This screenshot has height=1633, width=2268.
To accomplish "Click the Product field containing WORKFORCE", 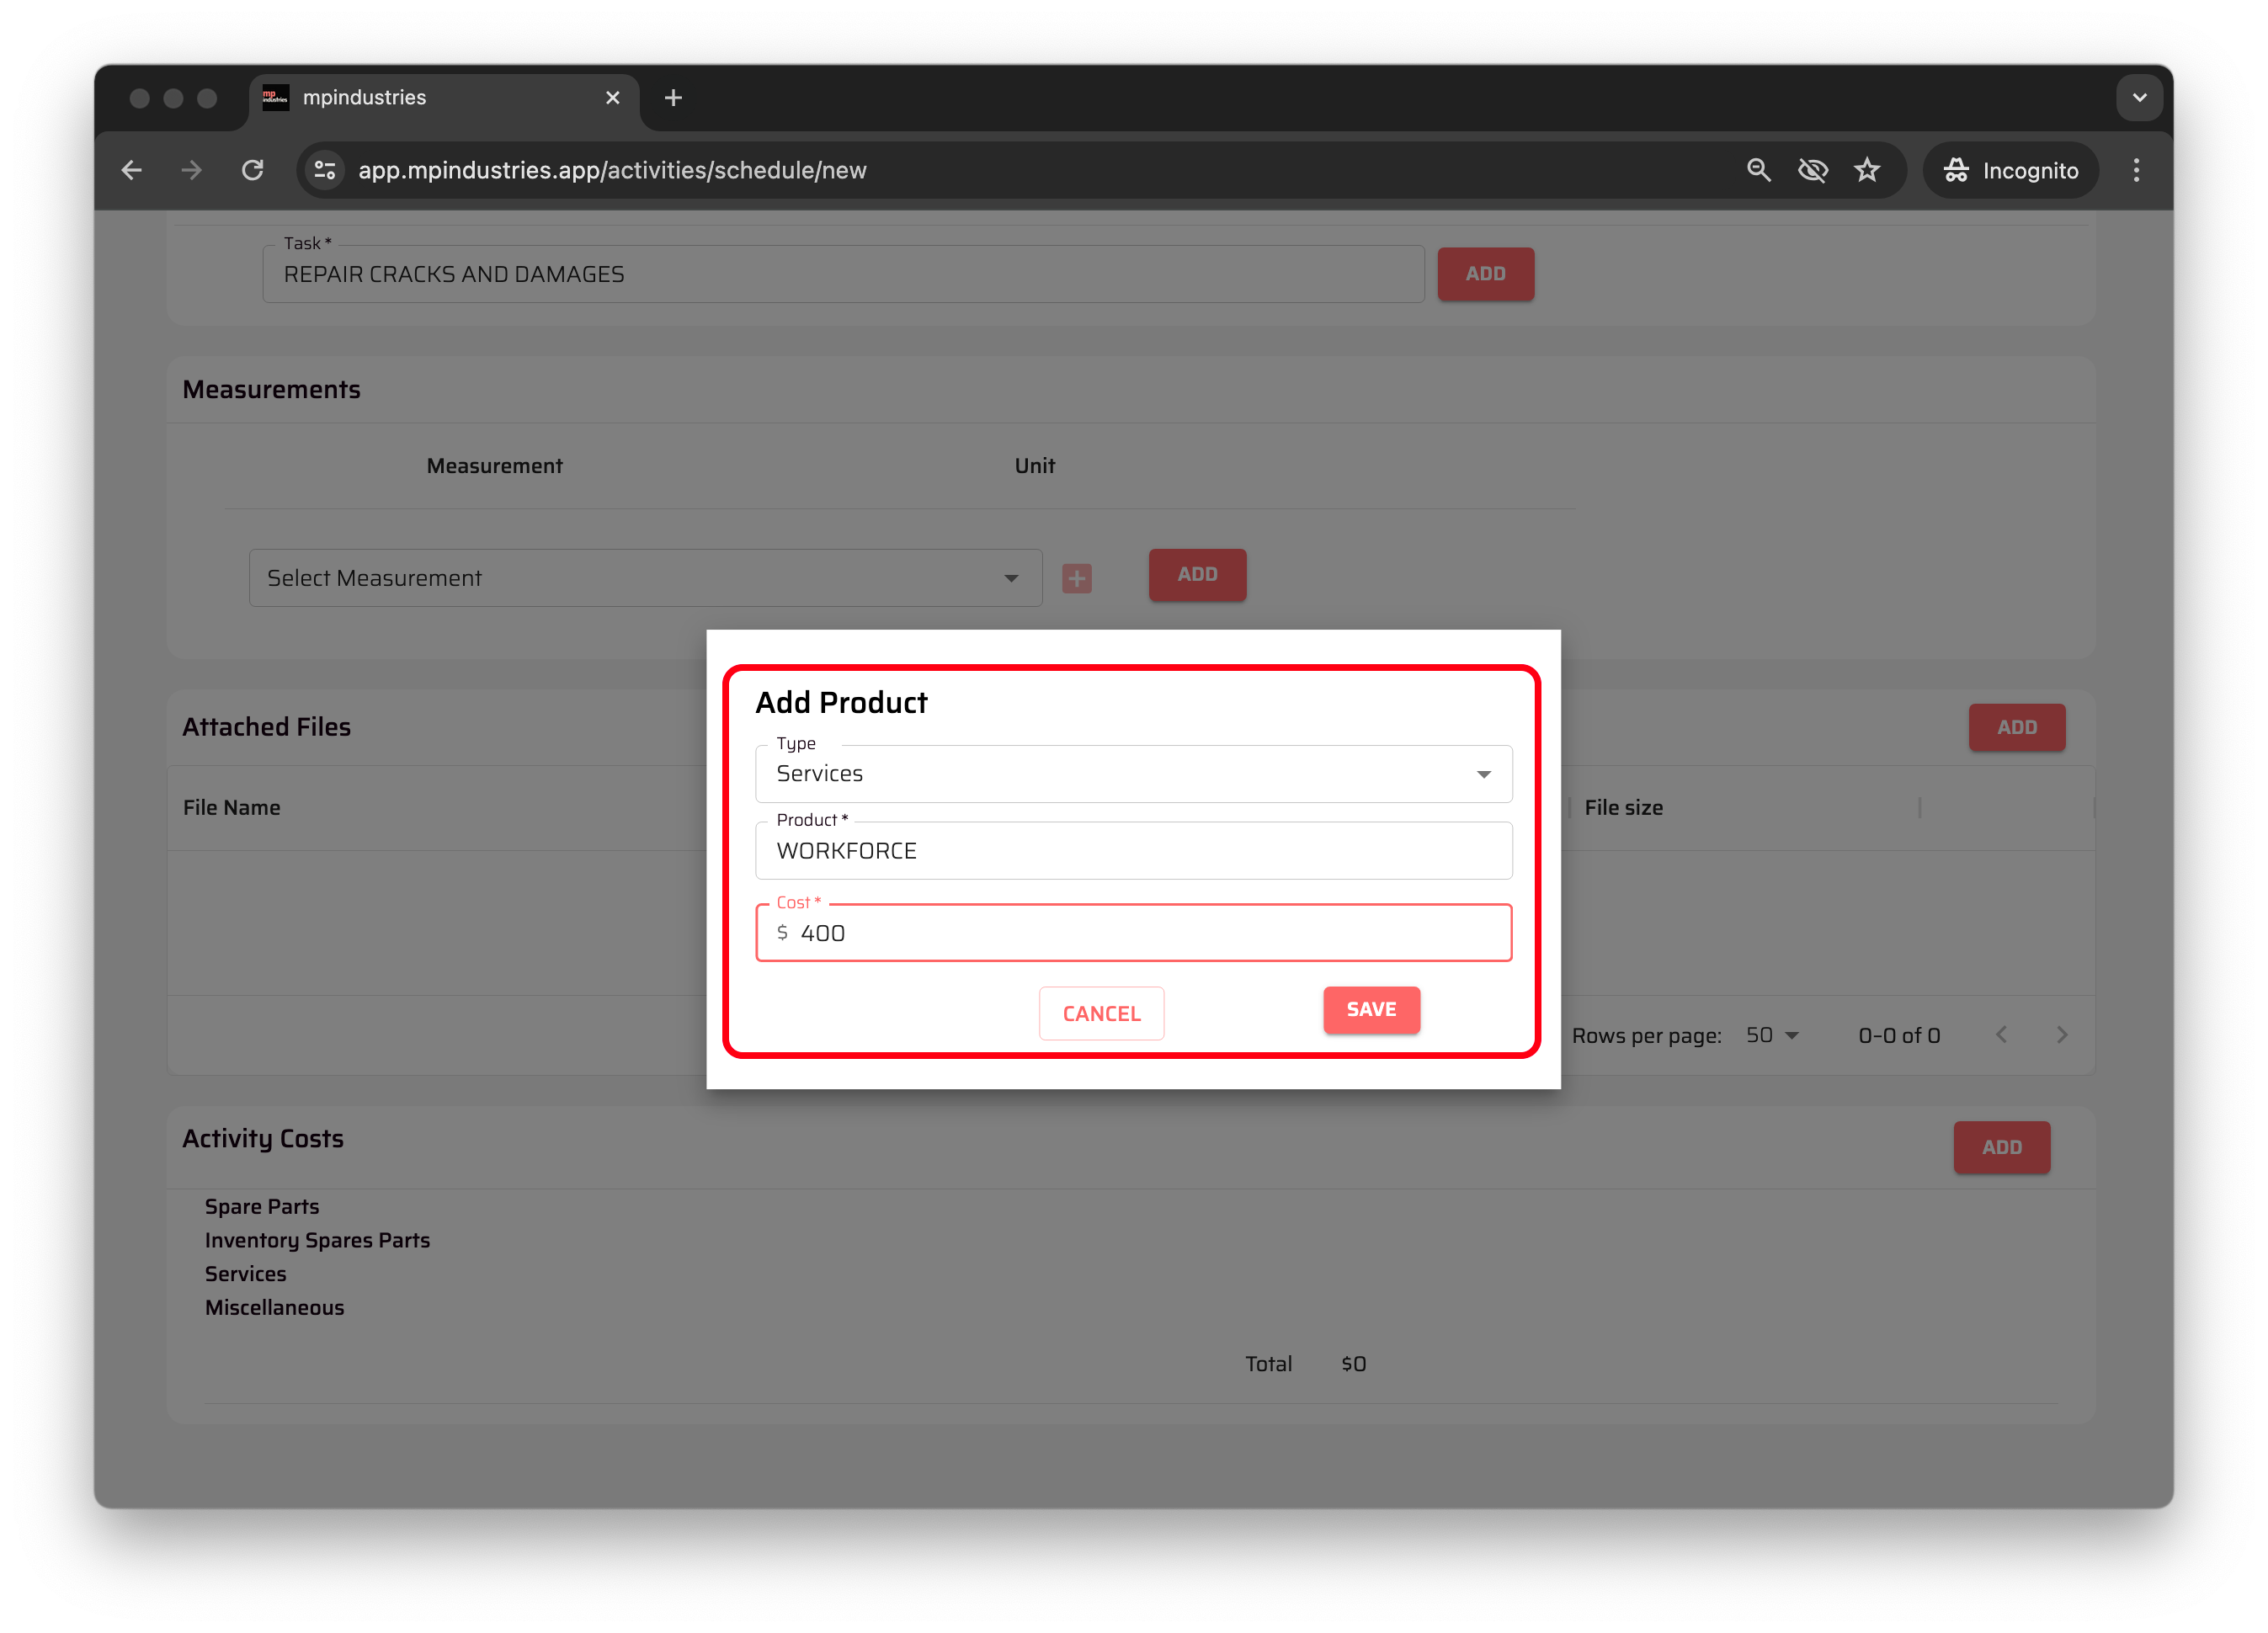I will tap(1133, 851).
